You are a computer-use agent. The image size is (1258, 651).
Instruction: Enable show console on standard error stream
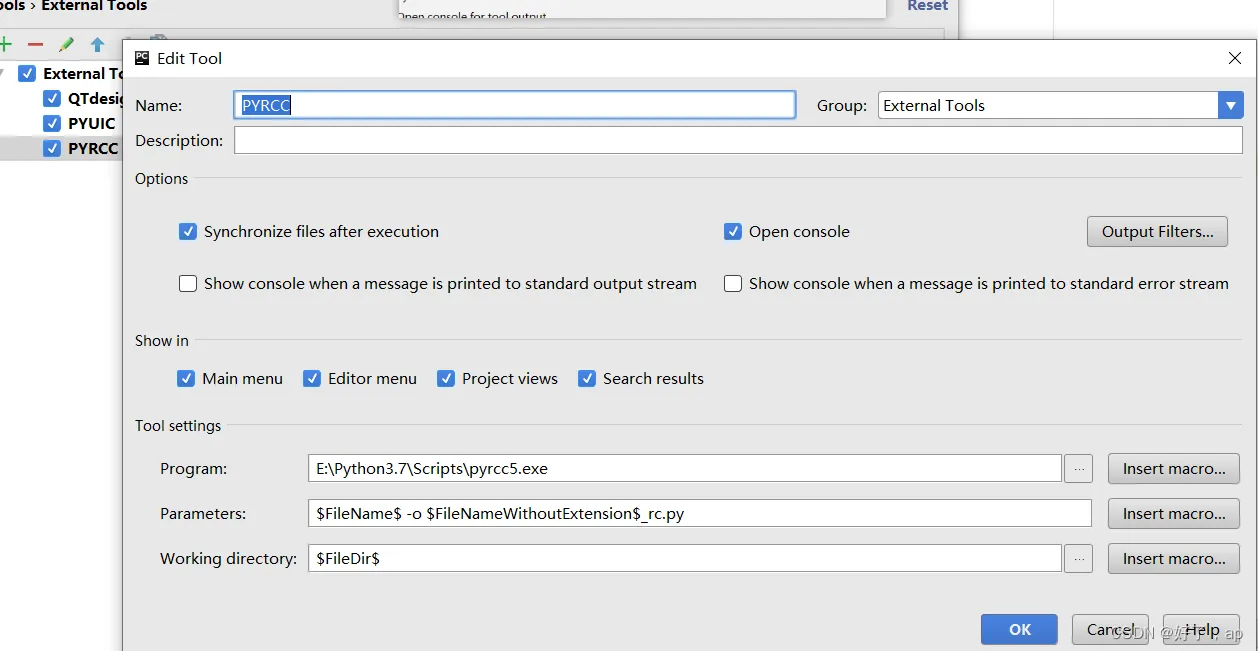coord(733,284)
